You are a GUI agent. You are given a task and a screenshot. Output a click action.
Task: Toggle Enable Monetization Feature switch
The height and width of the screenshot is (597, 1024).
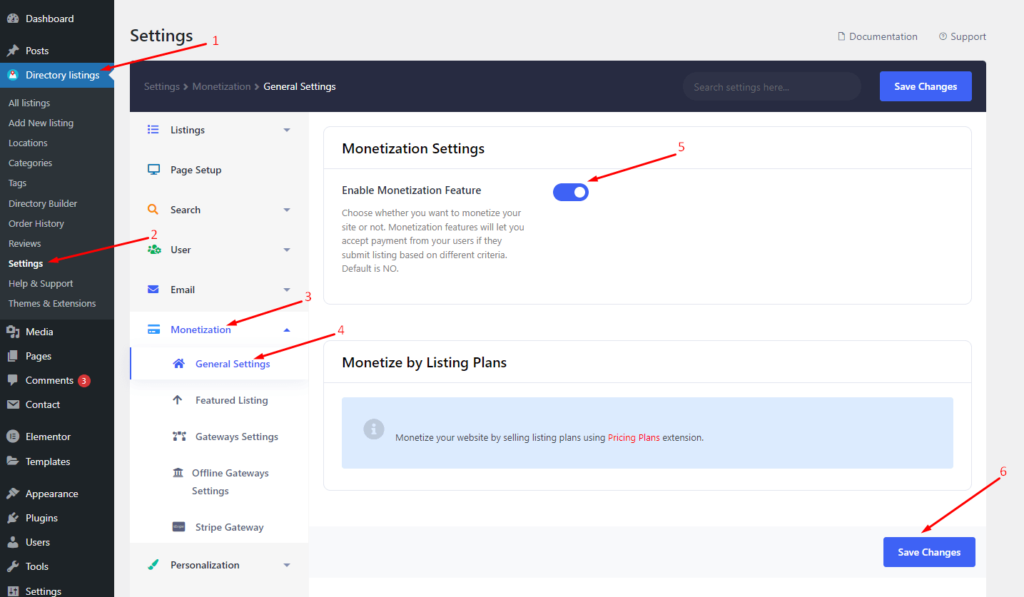[571, 192]
